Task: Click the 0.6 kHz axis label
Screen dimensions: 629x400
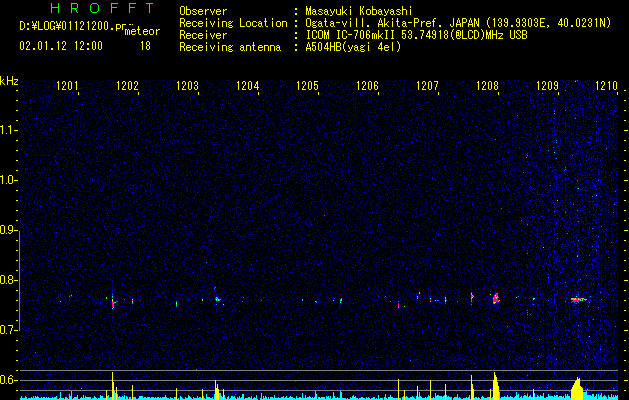Action: [x=8, y=380]
